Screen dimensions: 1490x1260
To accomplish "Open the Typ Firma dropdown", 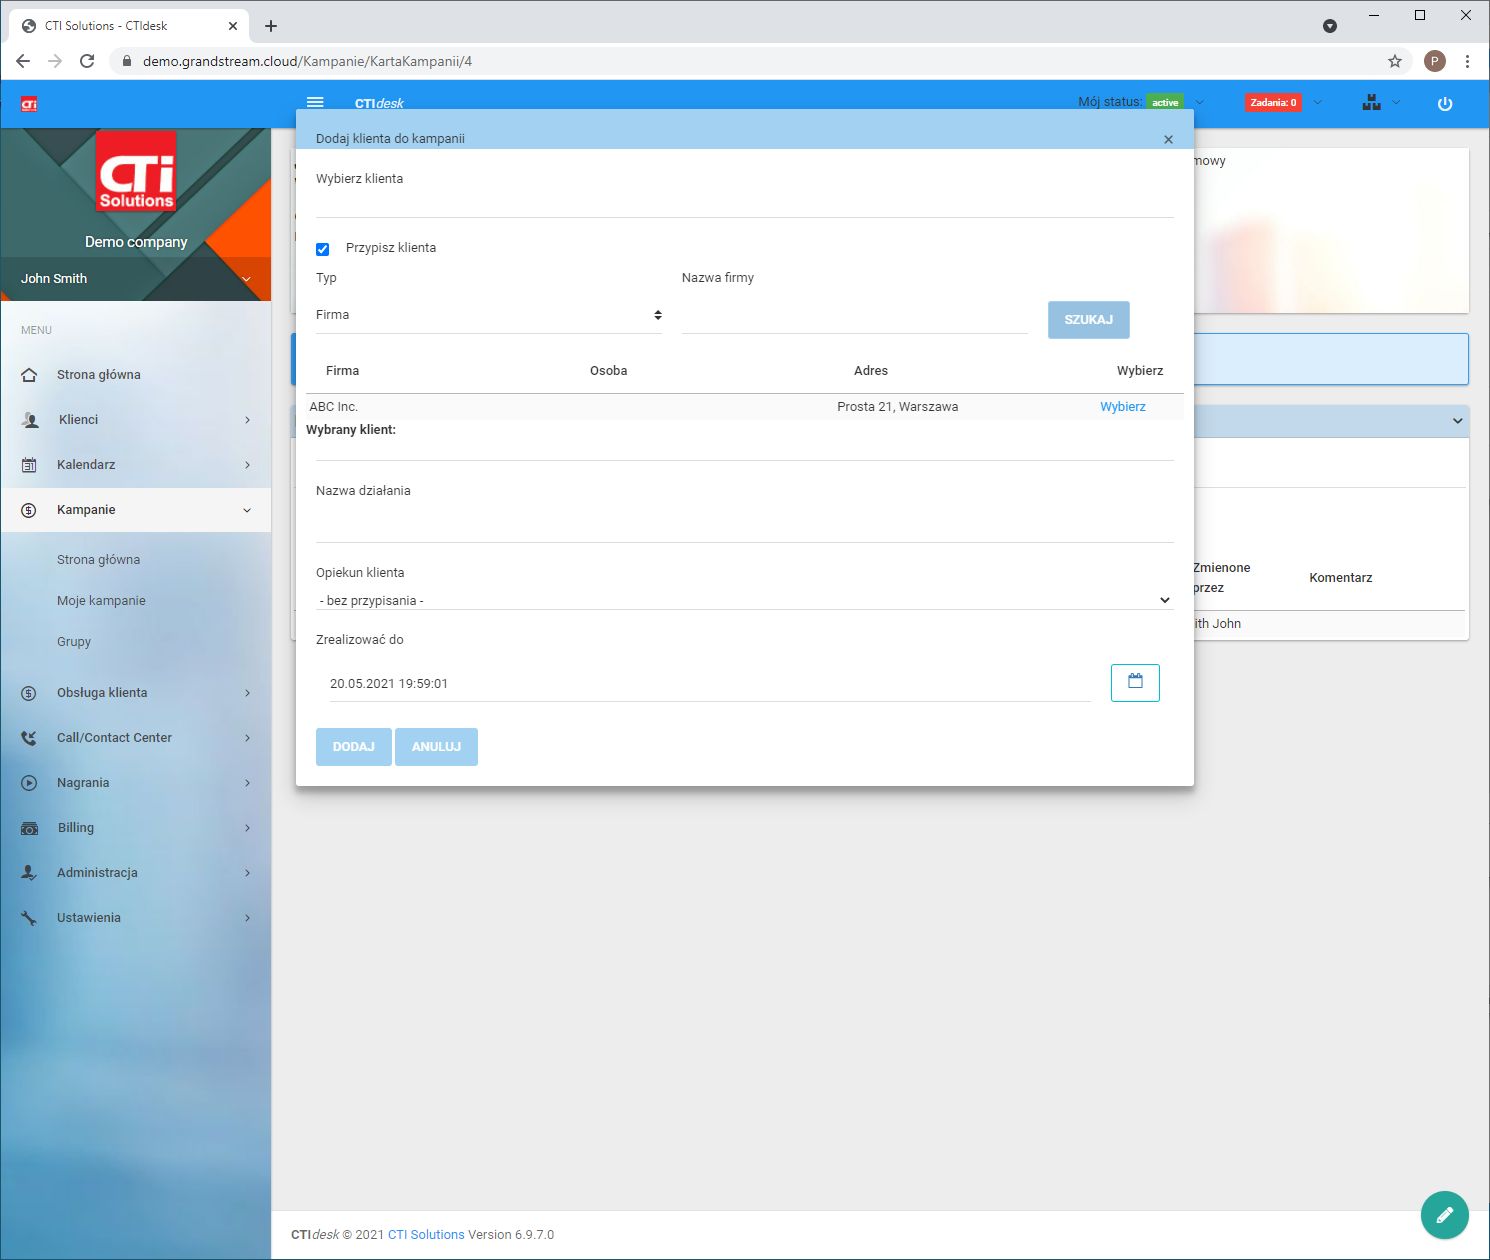I will [489, 315].
